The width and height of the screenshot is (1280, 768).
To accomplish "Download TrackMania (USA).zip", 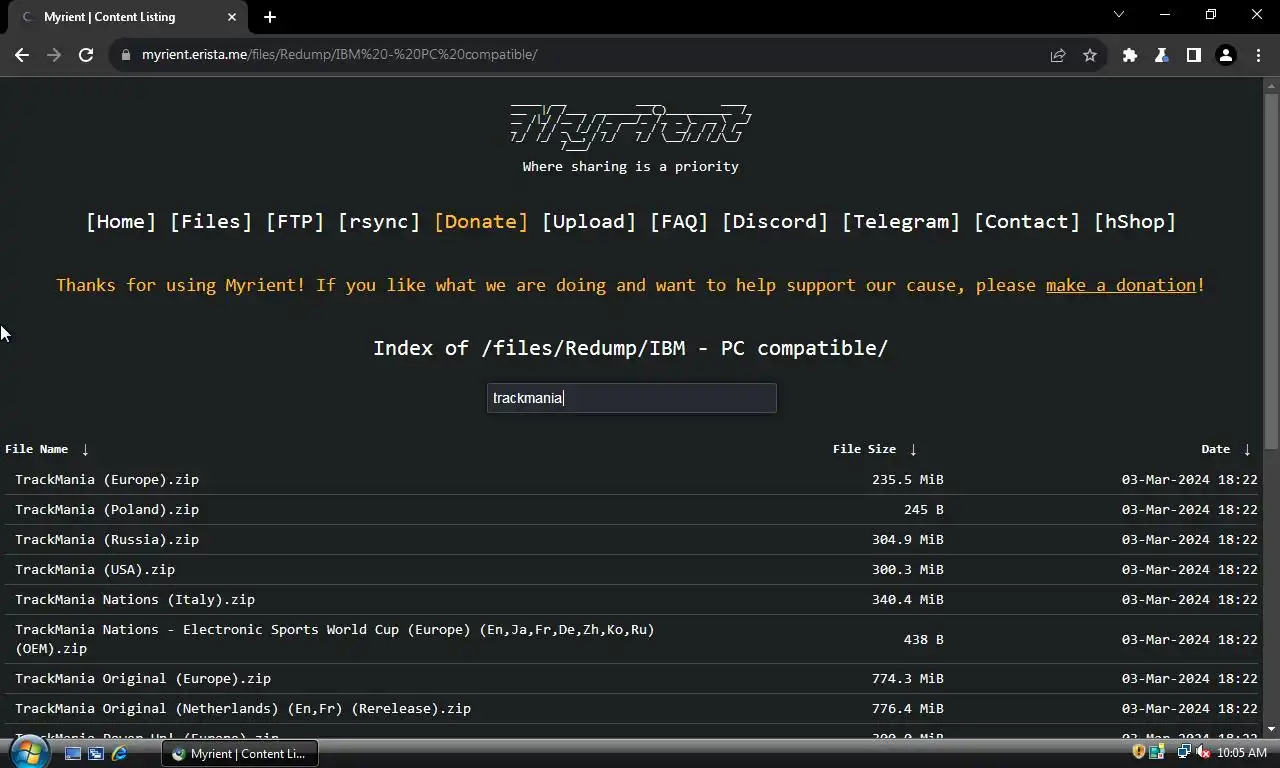I will pyautogui.click(x=95, y=570).
